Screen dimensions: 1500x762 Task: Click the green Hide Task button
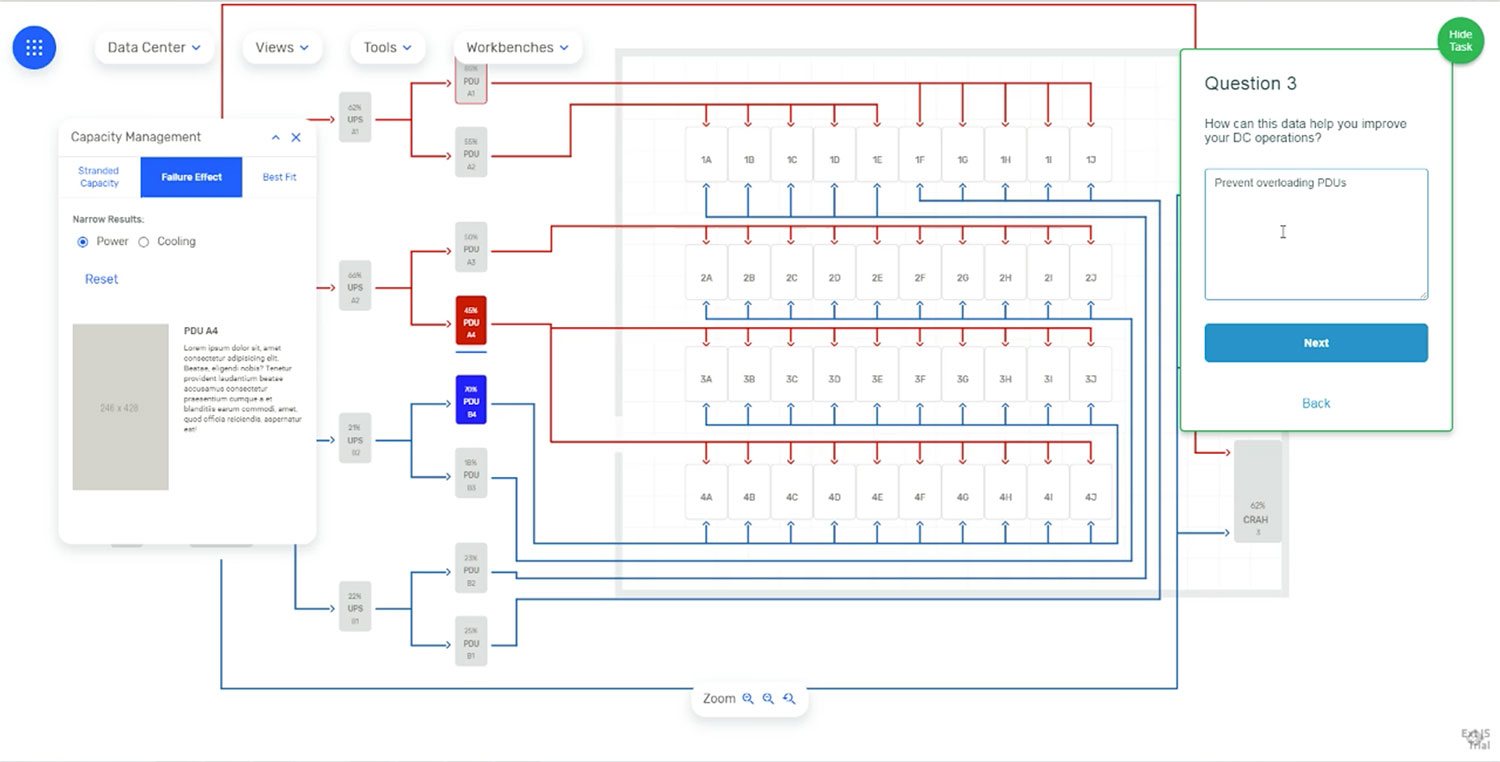click(1461, 41)
